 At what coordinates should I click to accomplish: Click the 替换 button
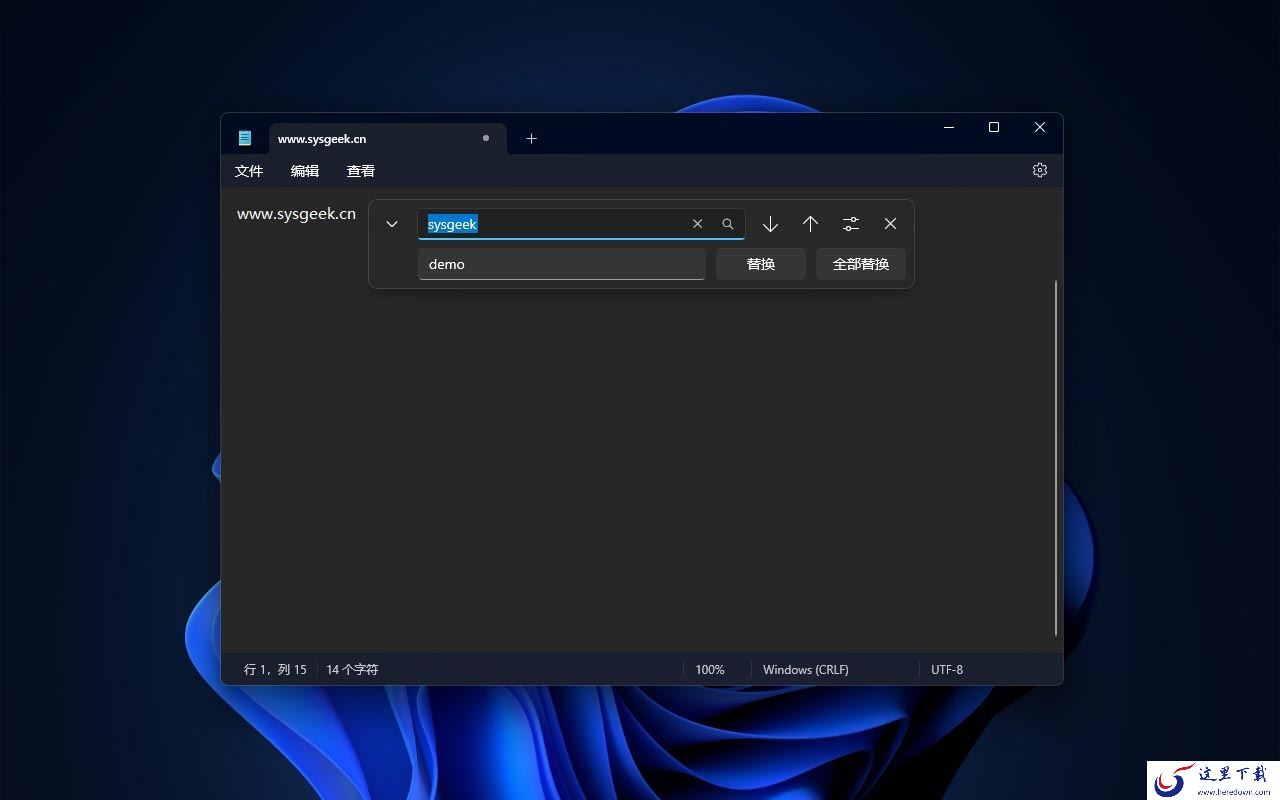[761, 264]
